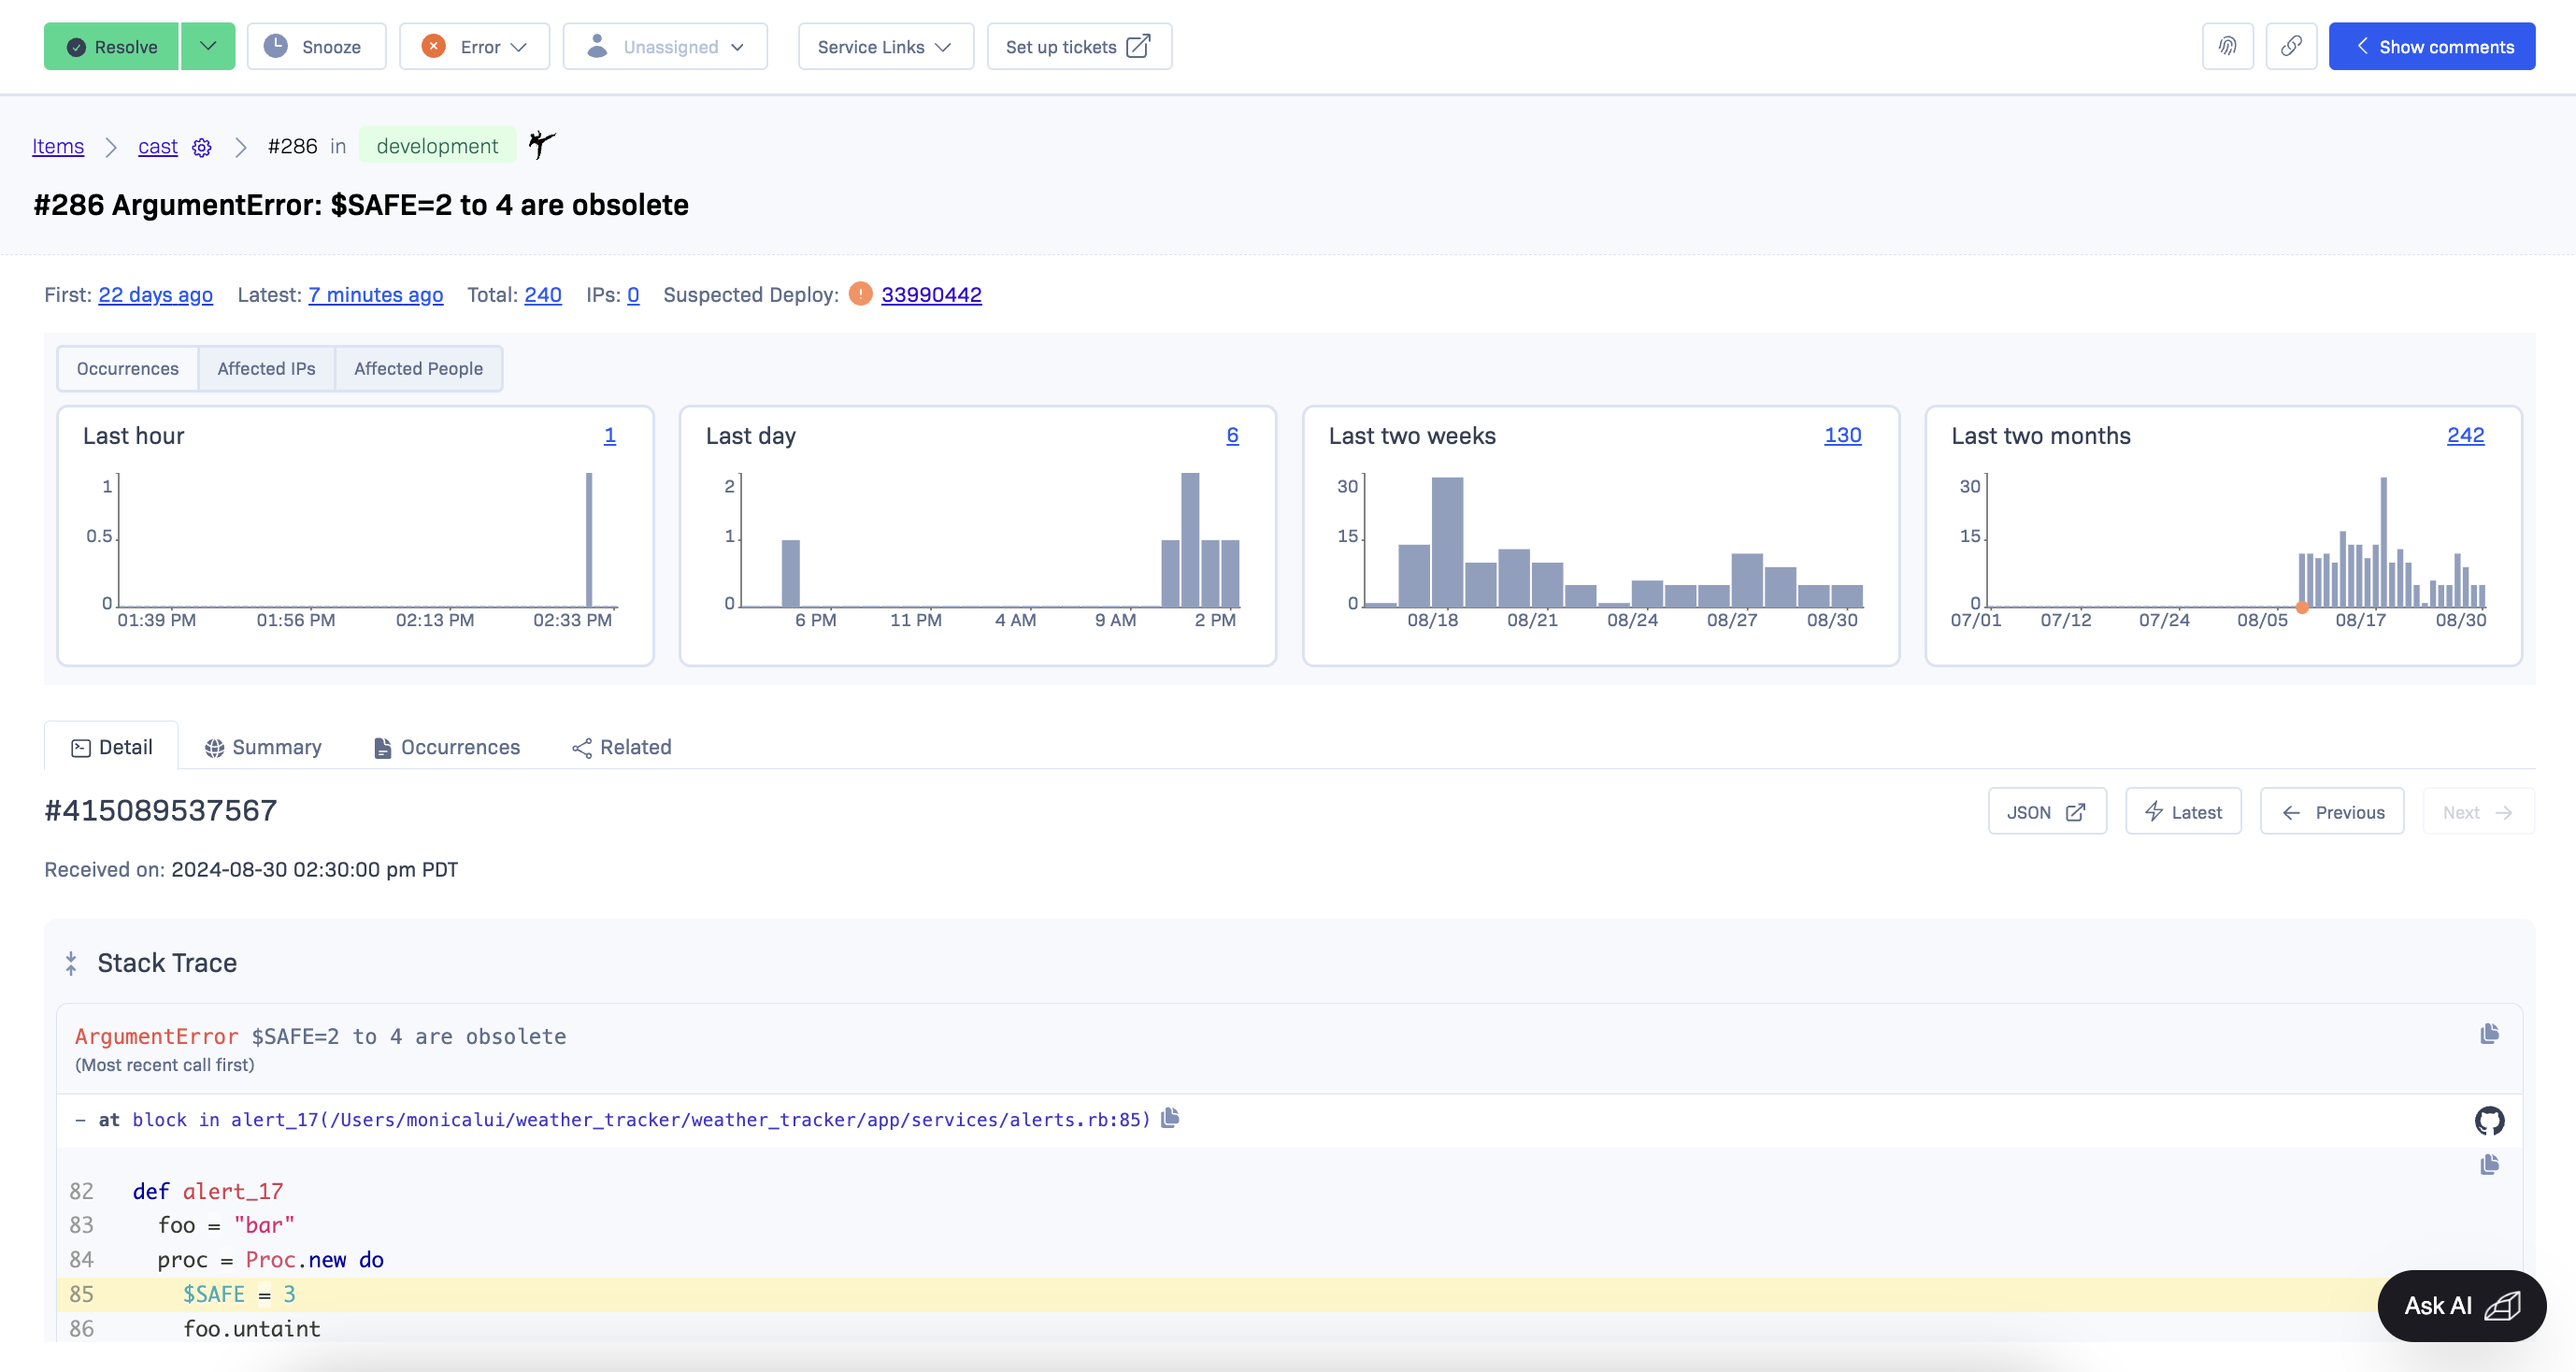Copy the alerts.rb file path icon
The image size is (2576, 1372).
pos(1170,1118)
